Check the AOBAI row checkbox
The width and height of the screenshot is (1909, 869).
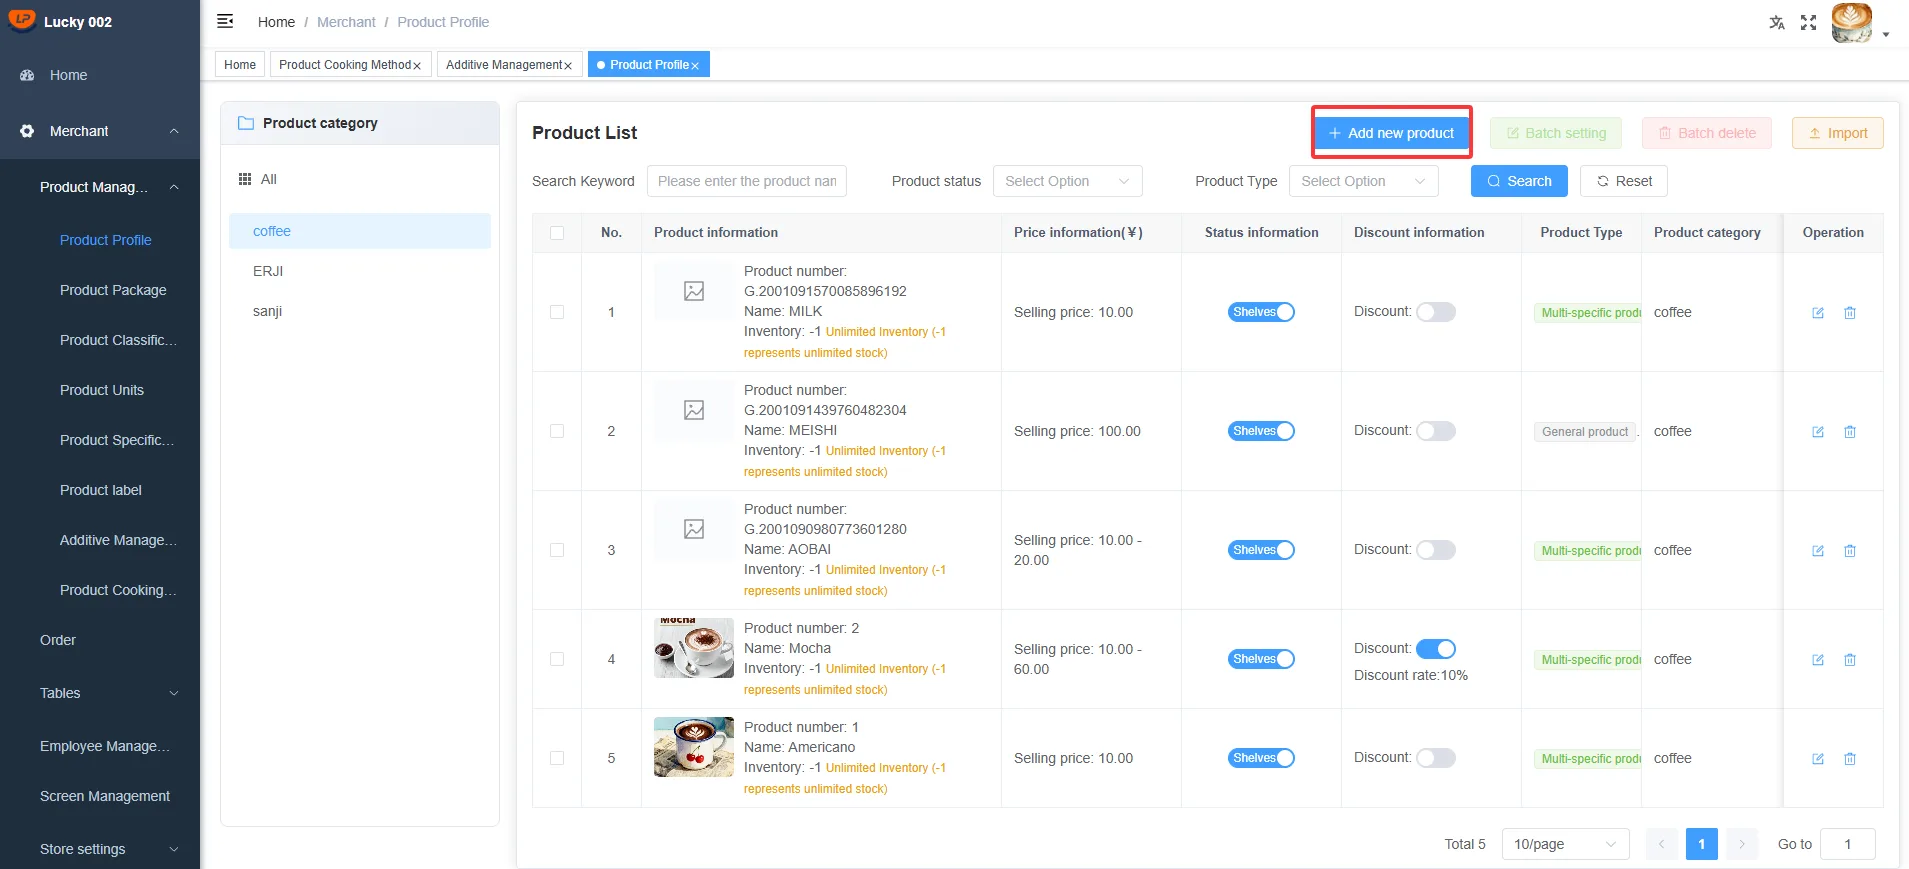coord(557,550)
